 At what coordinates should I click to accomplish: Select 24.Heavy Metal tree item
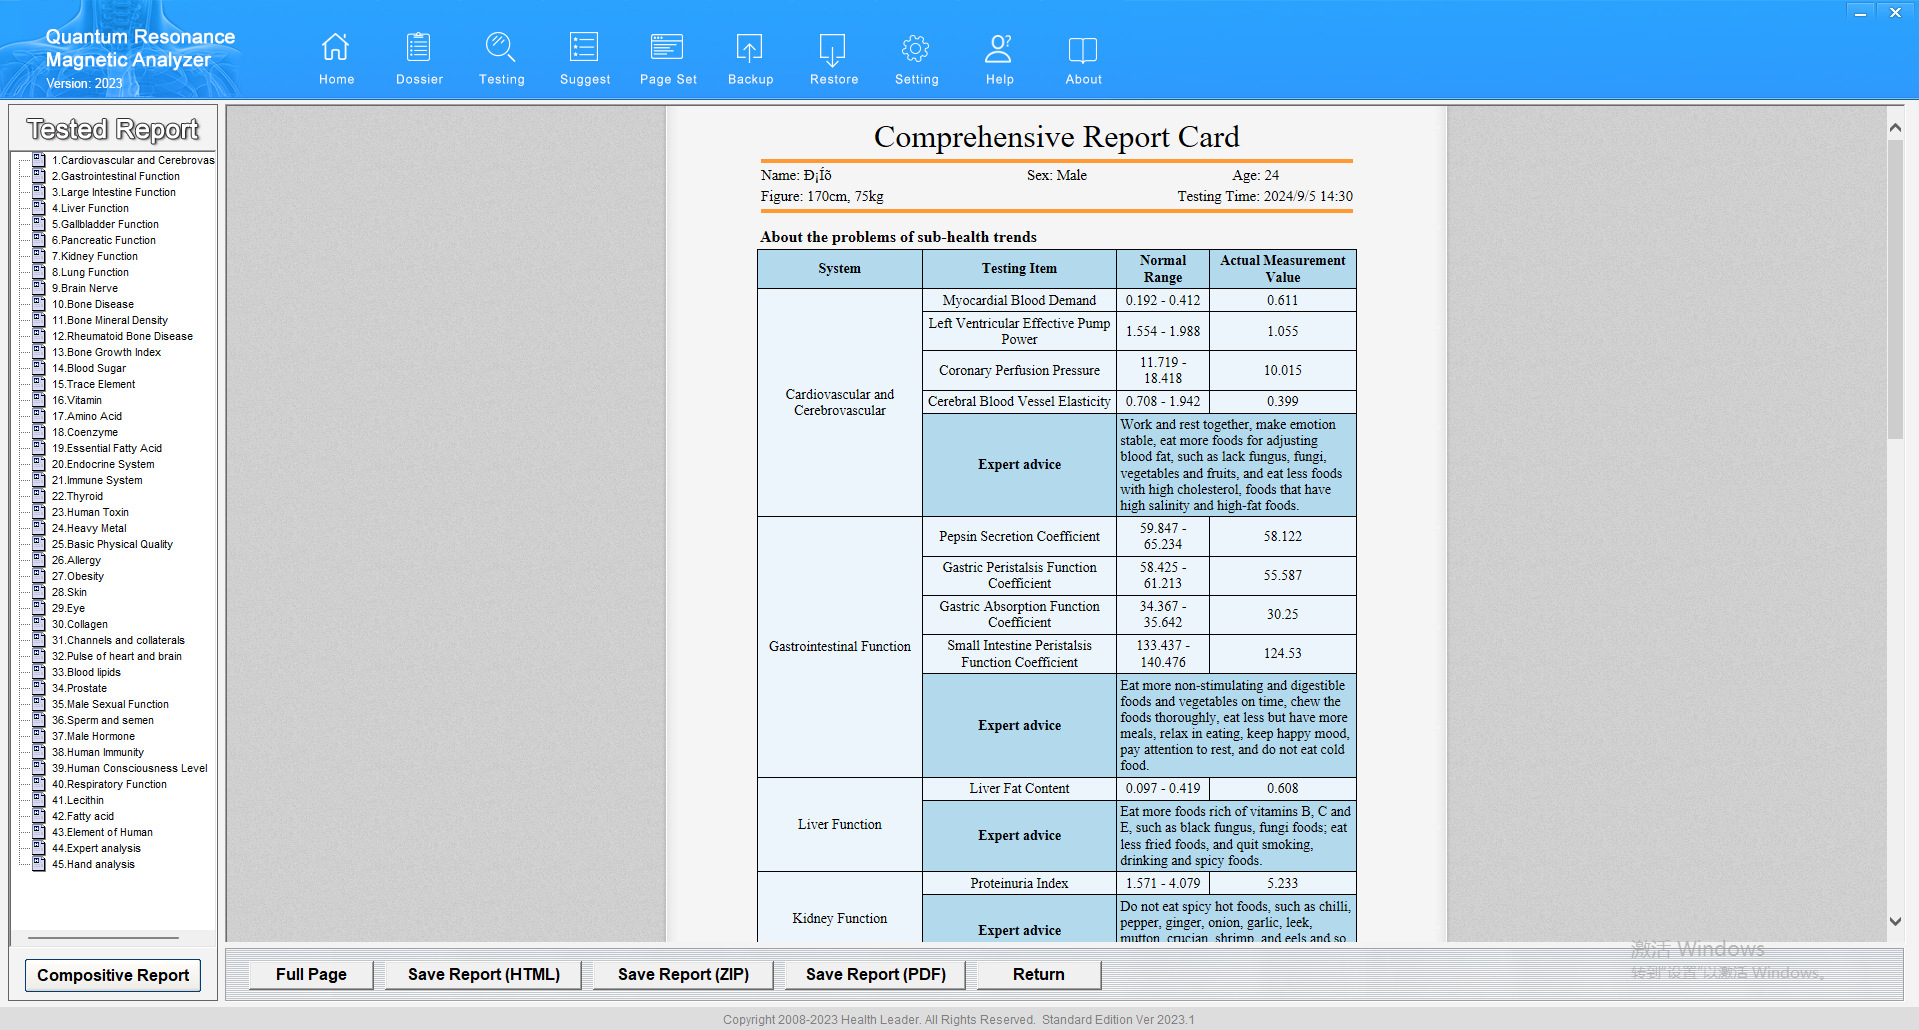pyautogui.click(x=89, y=528)
